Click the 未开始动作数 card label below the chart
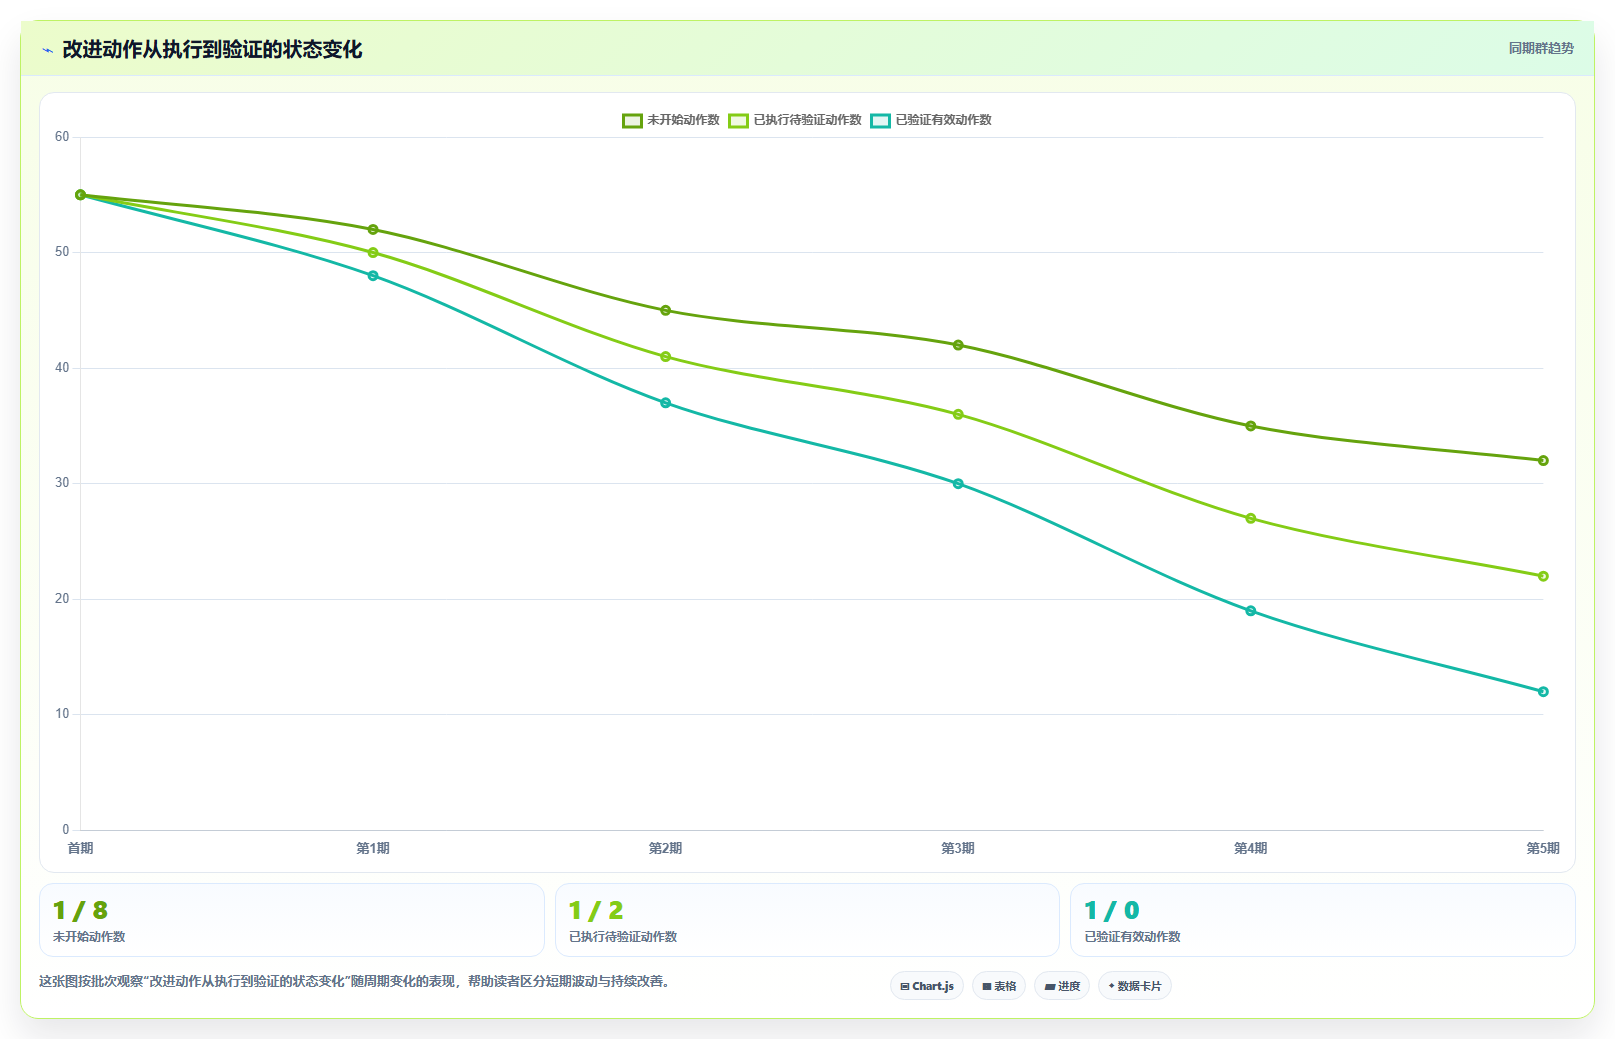Screen dimensions: 1615x1039 tap(89, 937)
